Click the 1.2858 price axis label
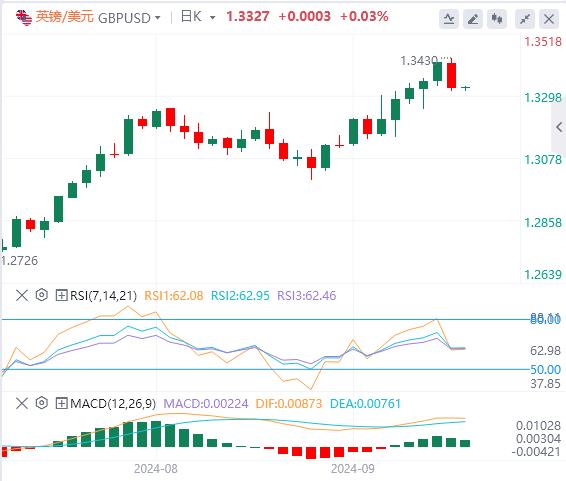This screenshot has height=481, width=566. coord(543,223)
